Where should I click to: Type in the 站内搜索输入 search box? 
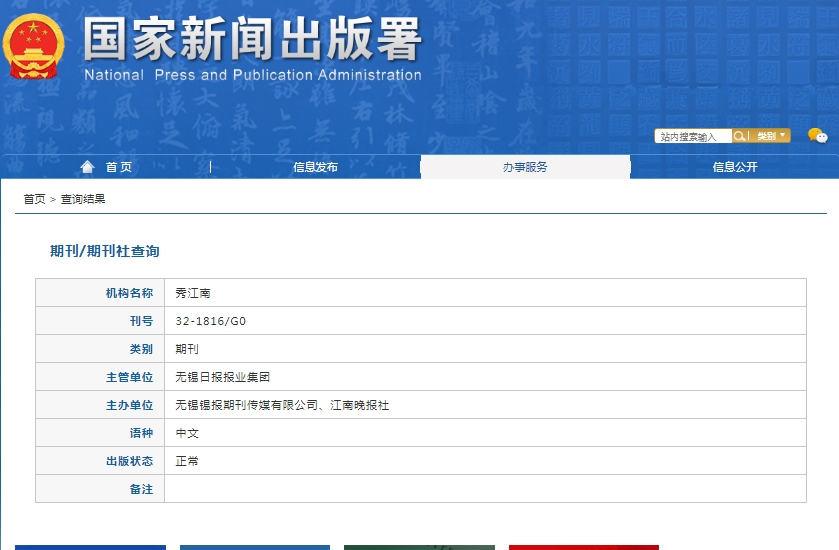tap(692, 136)
